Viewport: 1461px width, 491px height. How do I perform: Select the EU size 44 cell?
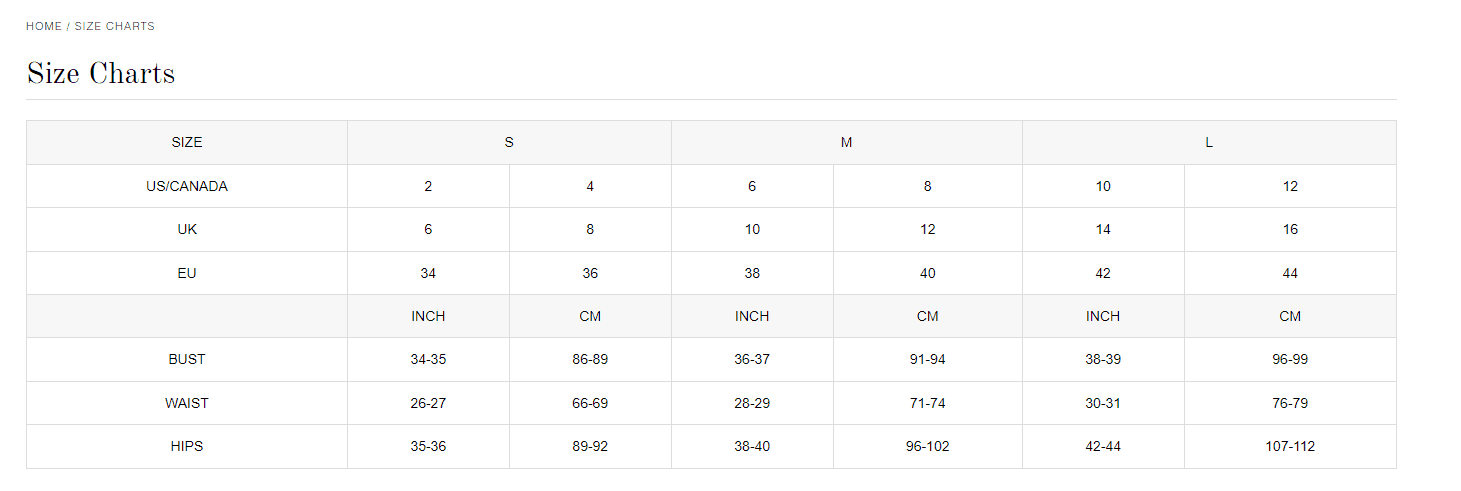point(1290,273)
